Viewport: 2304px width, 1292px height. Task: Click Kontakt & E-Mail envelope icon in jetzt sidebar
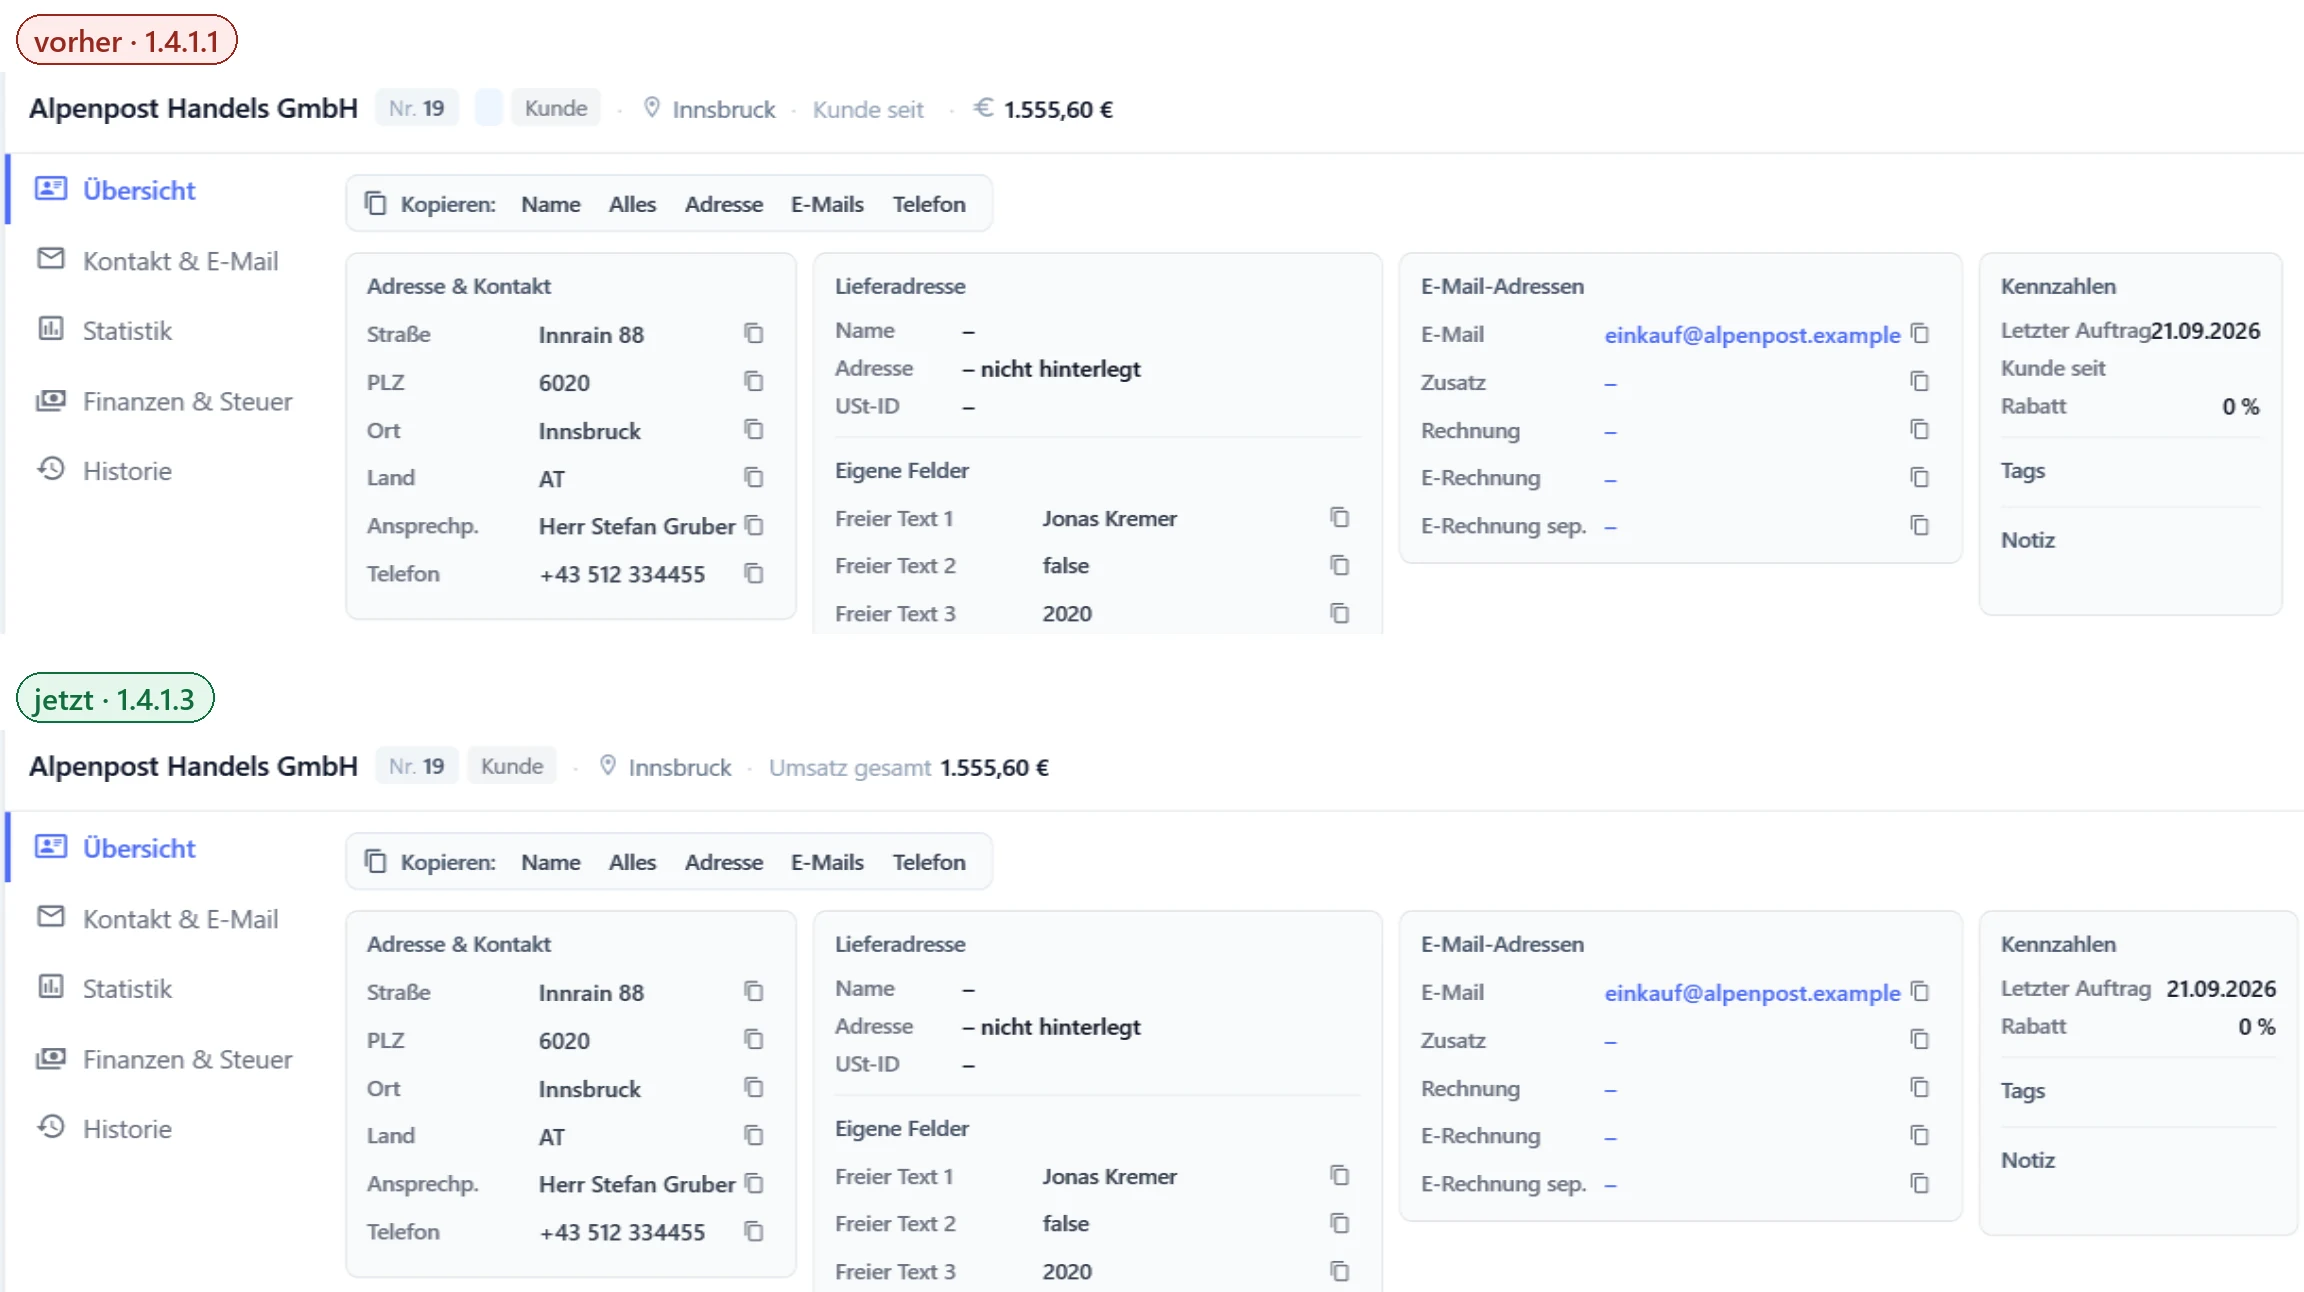[x=51, y=917]
